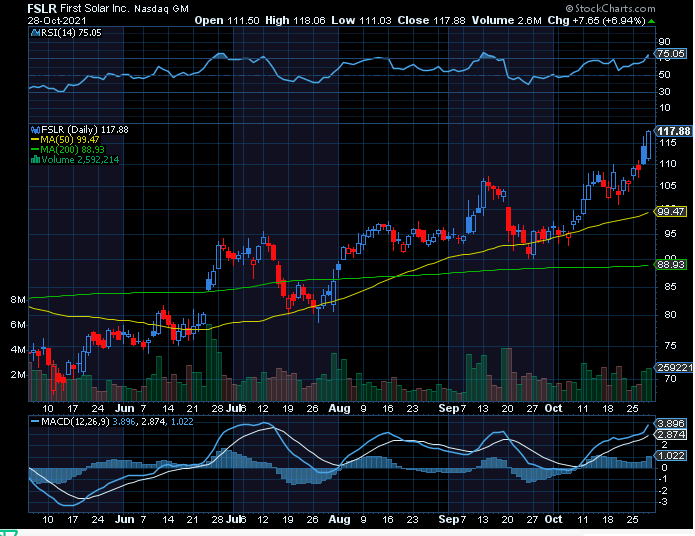Click the volume bars icon in legend
This screenshot has width=695, height=536.
35,160
